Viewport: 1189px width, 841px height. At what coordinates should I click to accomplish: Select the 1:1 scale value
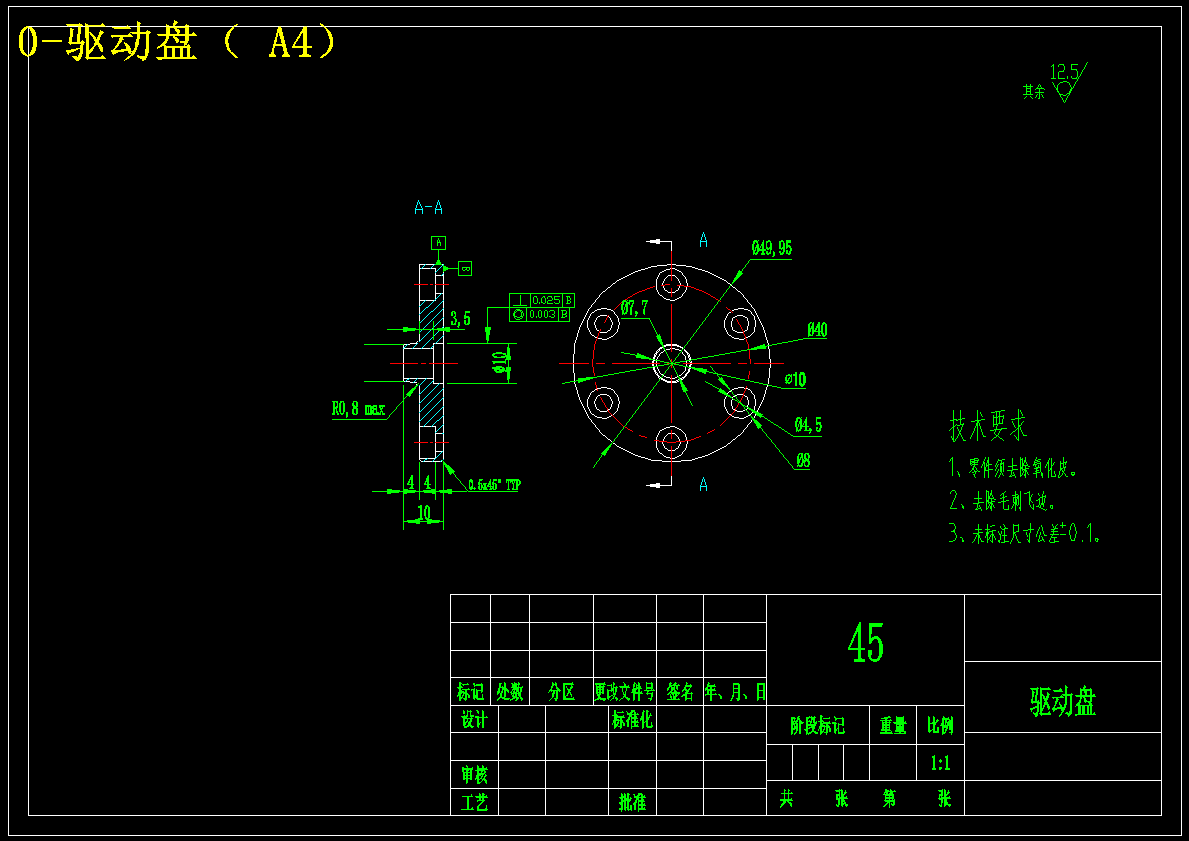[940, 764]
